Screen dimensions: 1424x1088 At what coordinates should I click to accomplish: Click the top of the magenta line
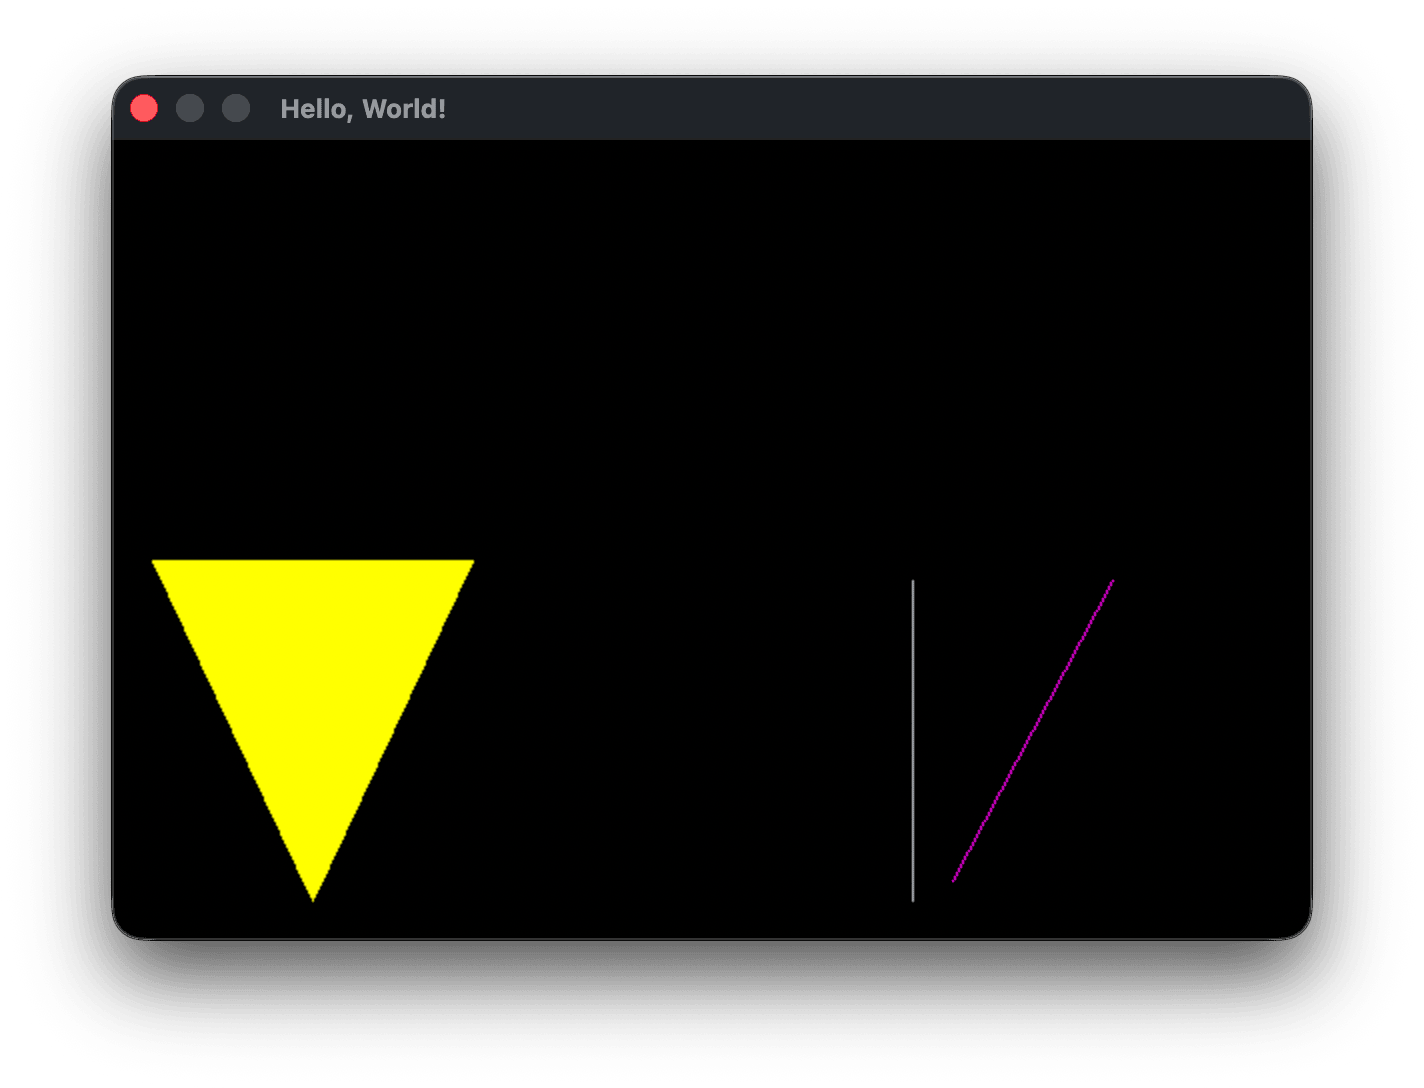(1110, 582)
